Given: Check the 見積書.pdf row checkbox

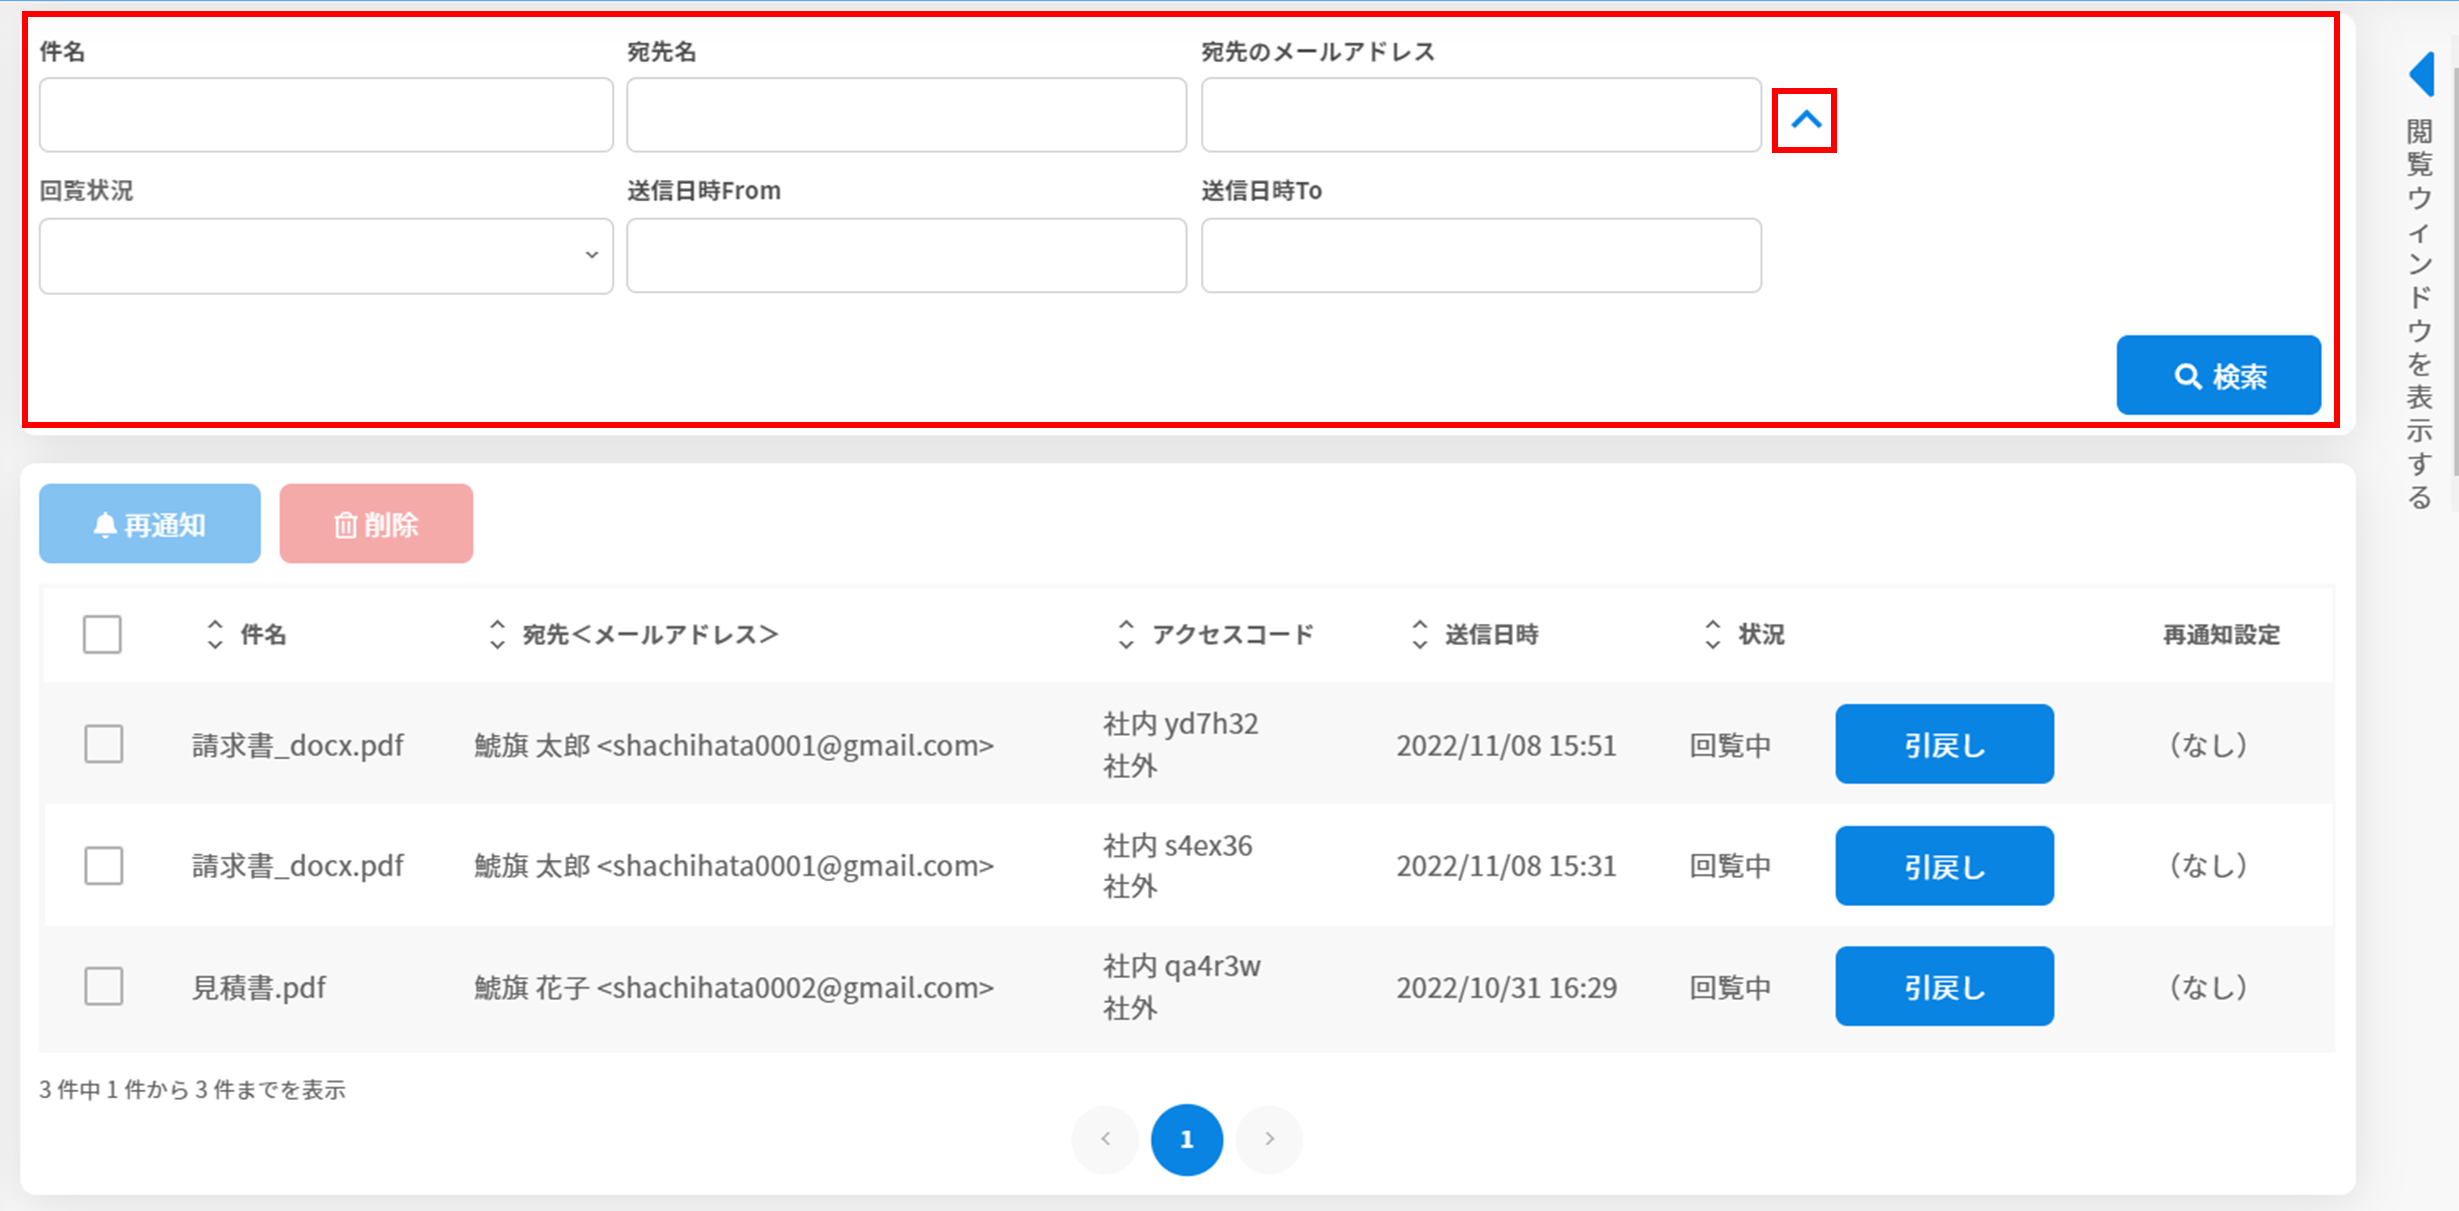Looking at the screenshot, I should tap(103, 987).
